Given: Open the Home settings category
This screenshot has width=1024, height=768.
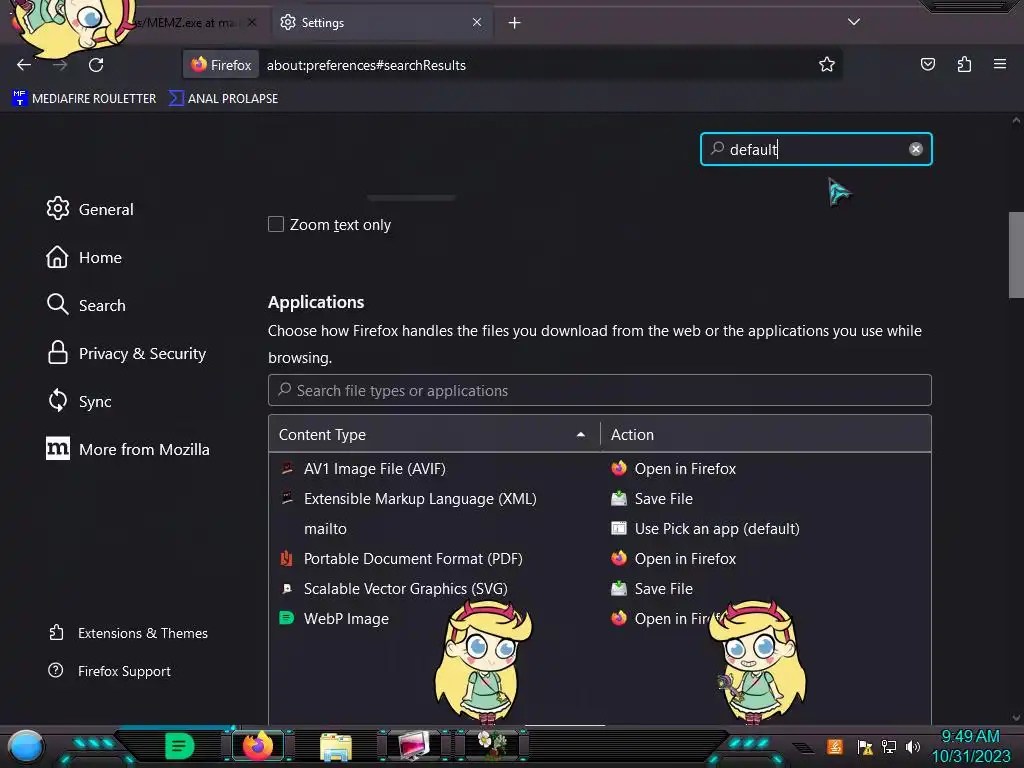Looking at the screenshot, I should coord(84,257).
